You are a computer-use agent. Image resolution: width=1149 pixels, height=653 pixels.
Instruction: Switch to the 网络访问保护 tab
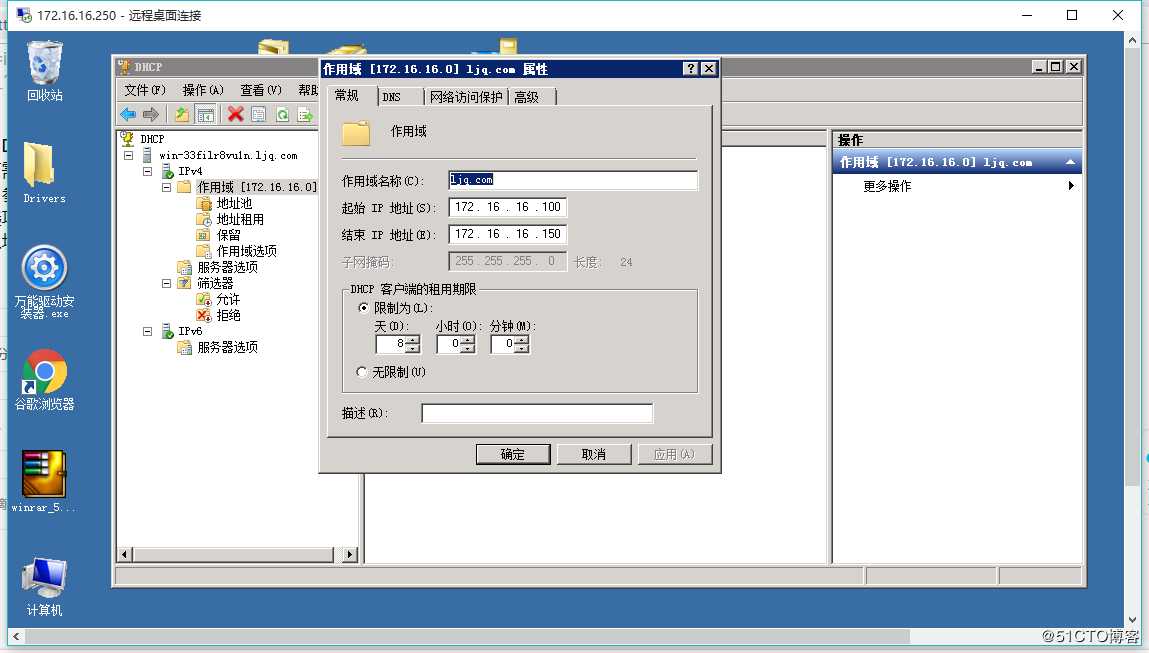(466, 97)
